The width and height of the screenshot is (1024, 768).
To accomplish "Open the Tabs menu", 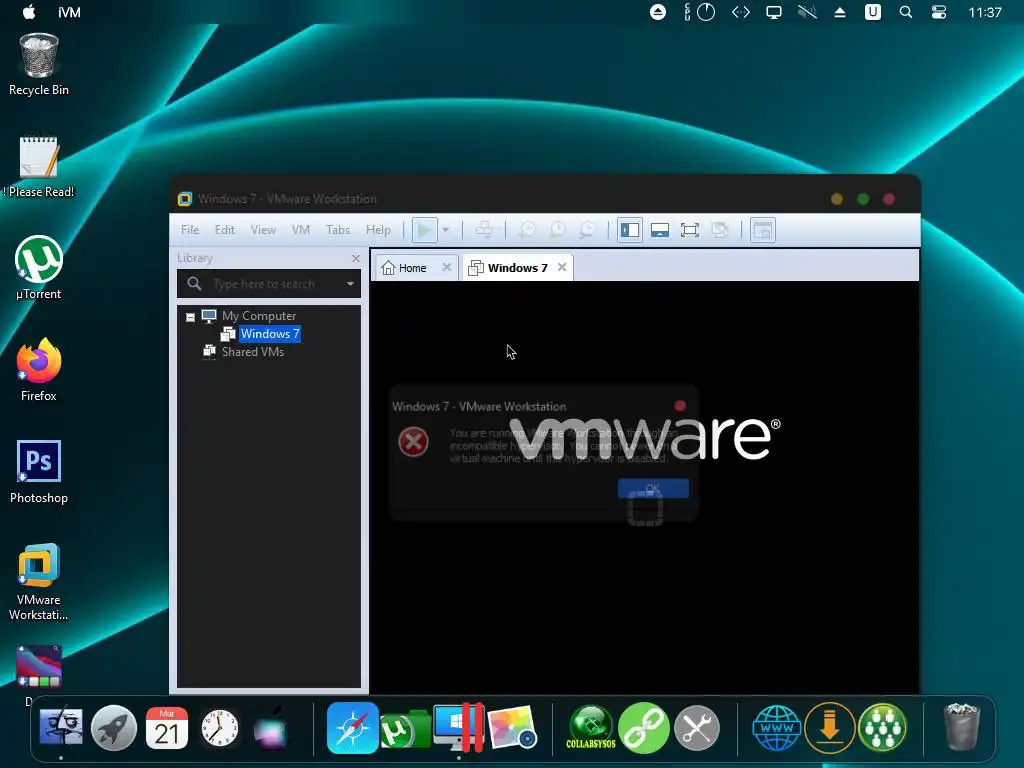I will 338,230.
